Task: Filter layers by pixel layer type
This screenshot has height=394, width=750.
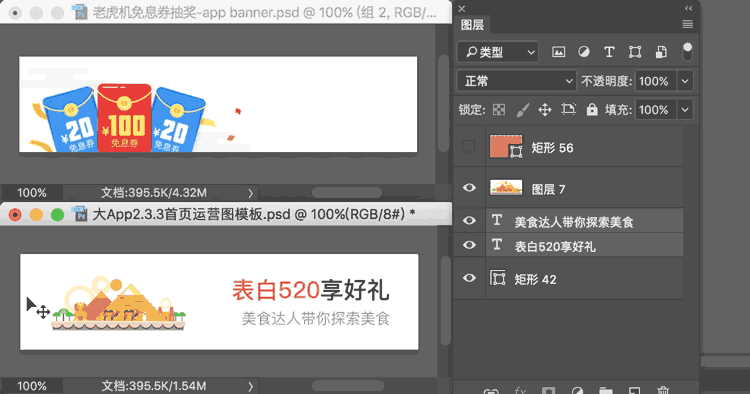Action: click(x=558, y=52)
